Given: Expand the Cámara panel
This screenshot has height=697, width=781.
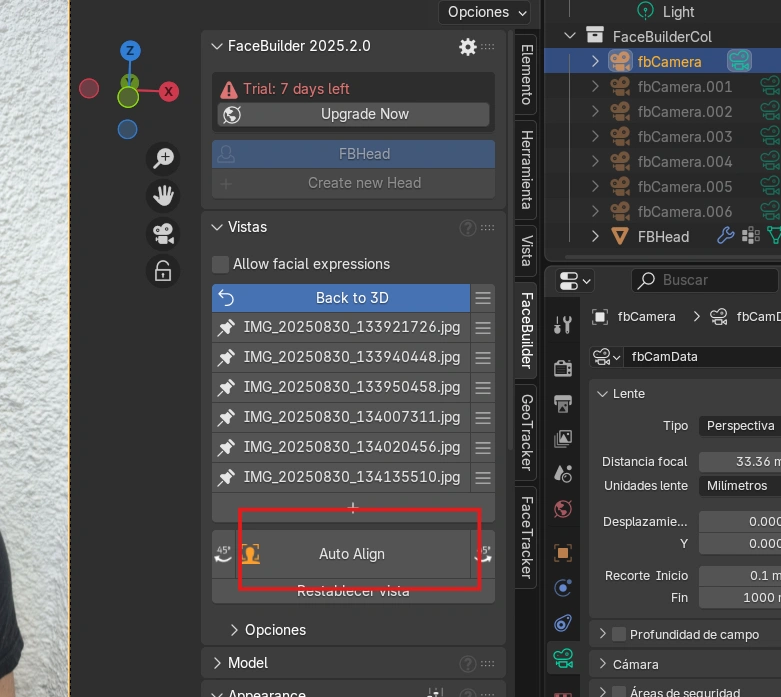Looking at the screenshot, I should pos(602,664).
